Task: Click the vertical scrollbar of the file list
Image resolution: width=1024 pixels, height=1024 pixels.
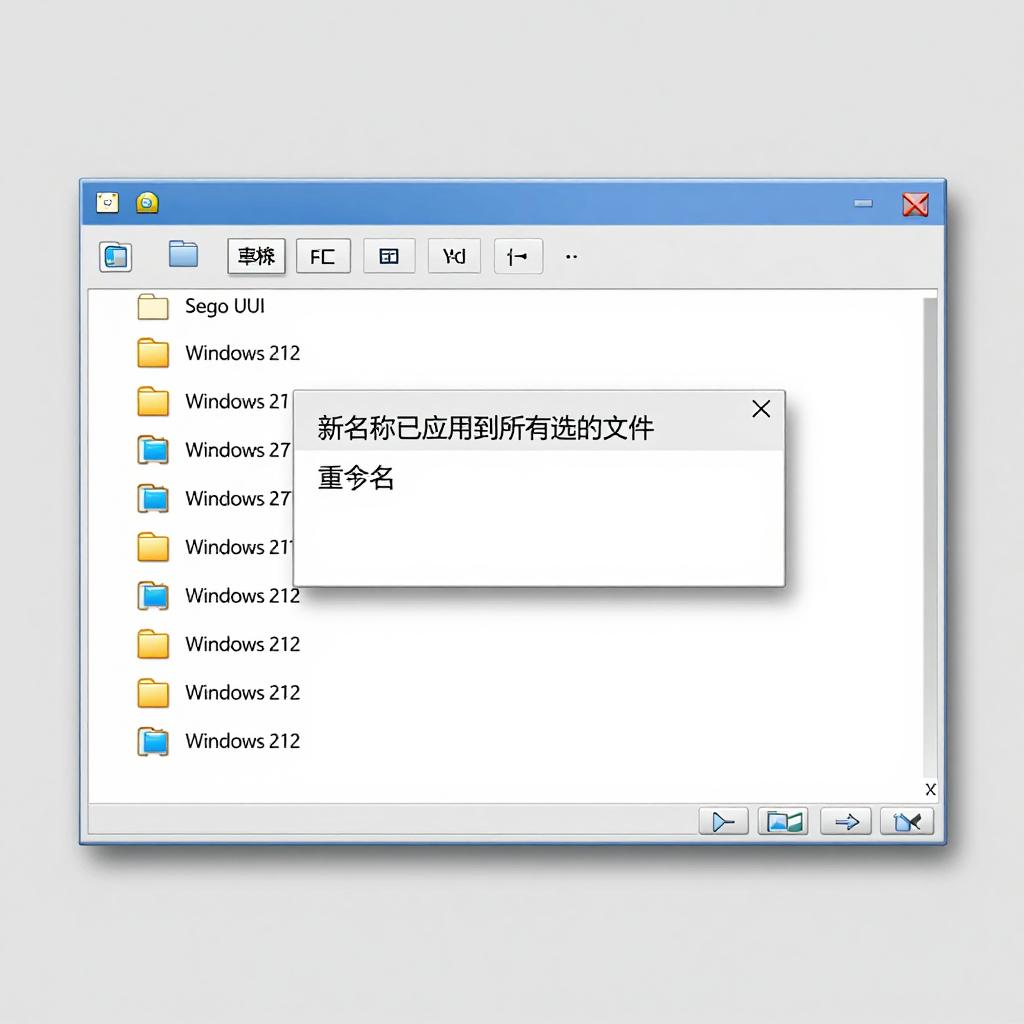Action: click(x=930, y=537)
